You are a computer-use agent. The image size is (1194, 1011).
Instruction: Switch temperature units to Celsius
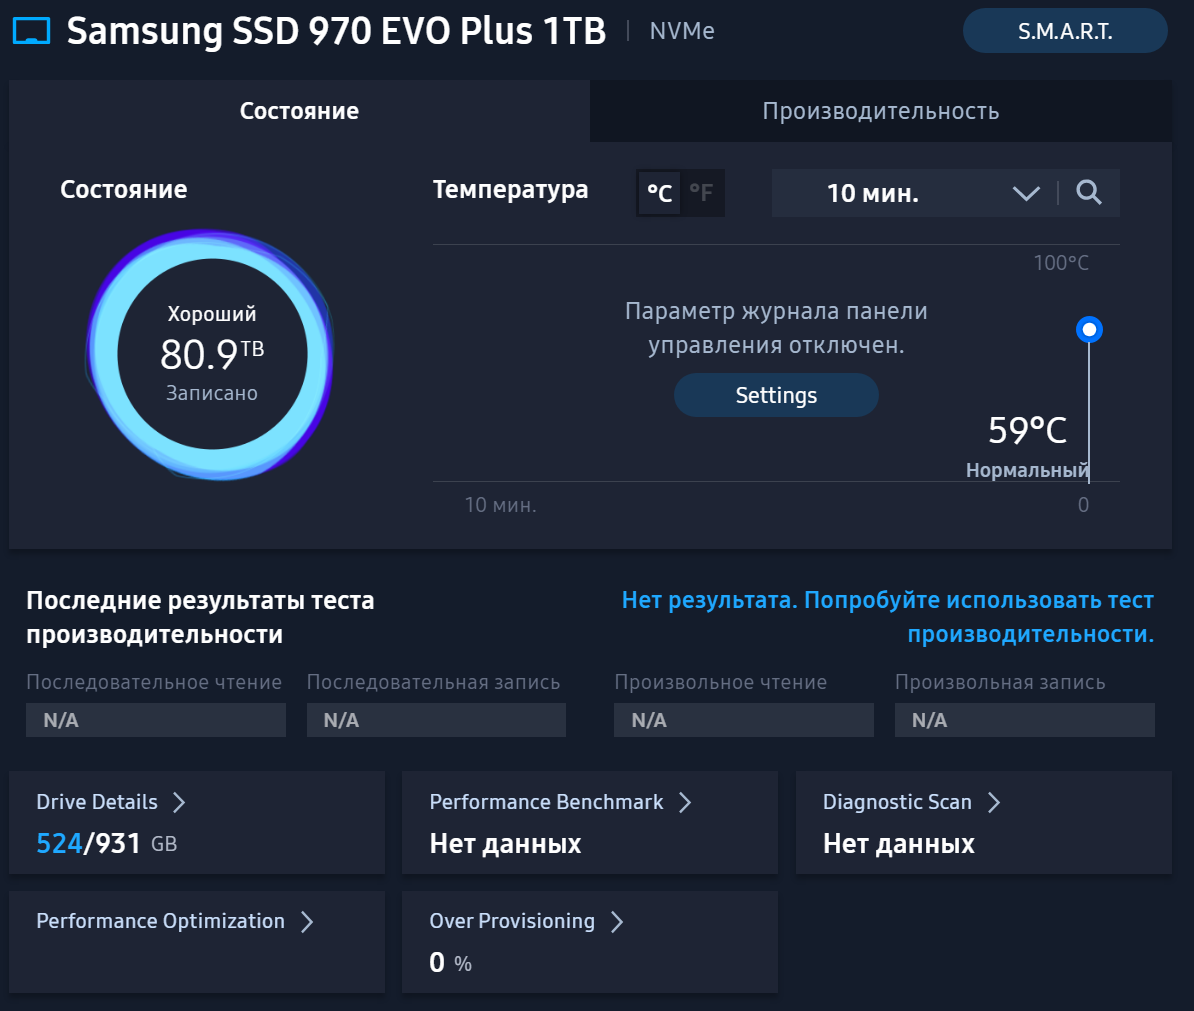tap(659, 193)
